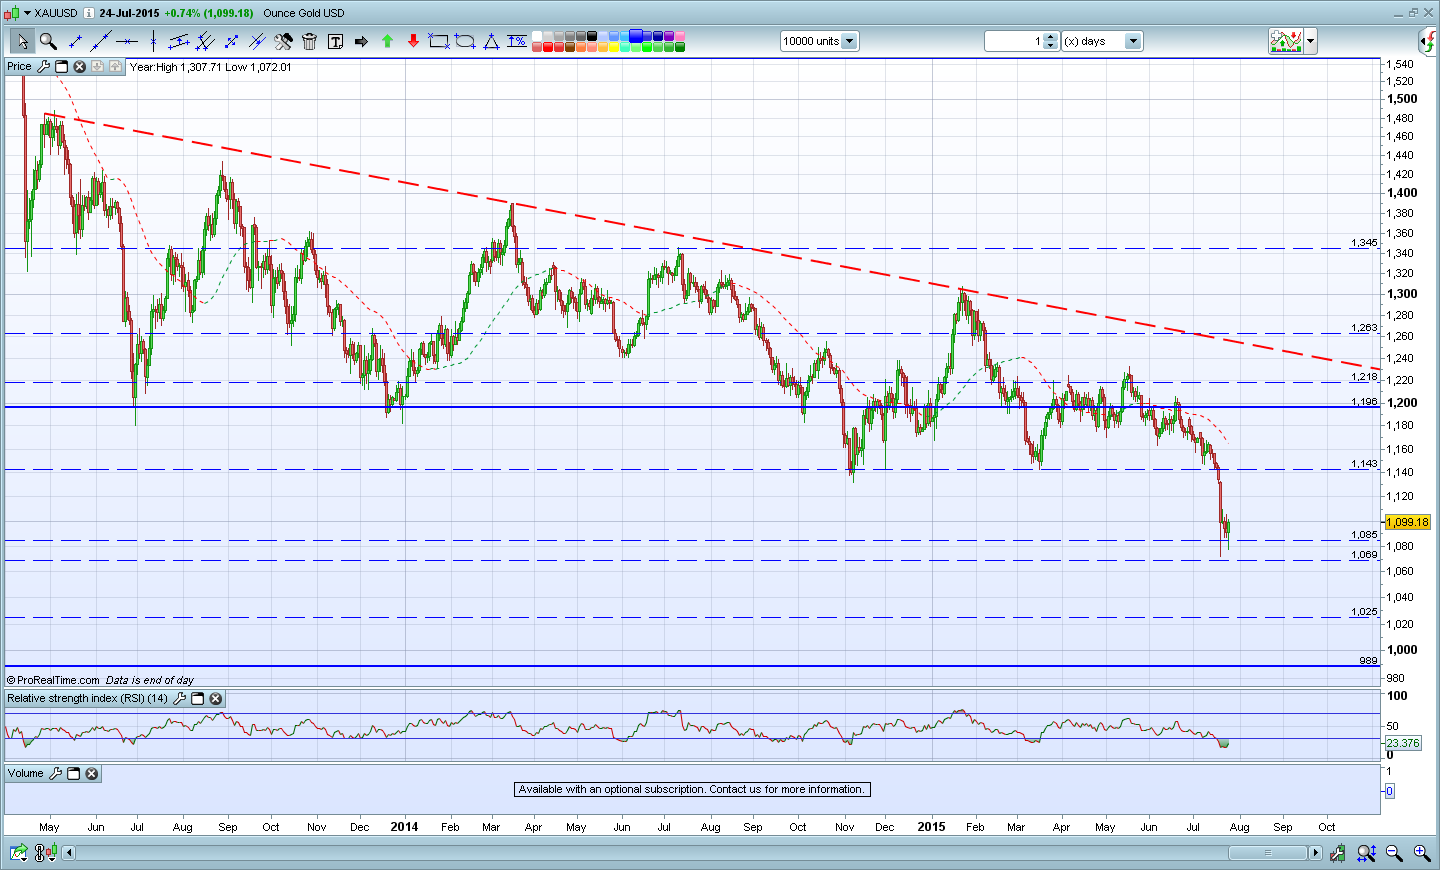The image size is (1440, 870).
Task: Open the add indicator chart icon
Action: click(1286, 41)
